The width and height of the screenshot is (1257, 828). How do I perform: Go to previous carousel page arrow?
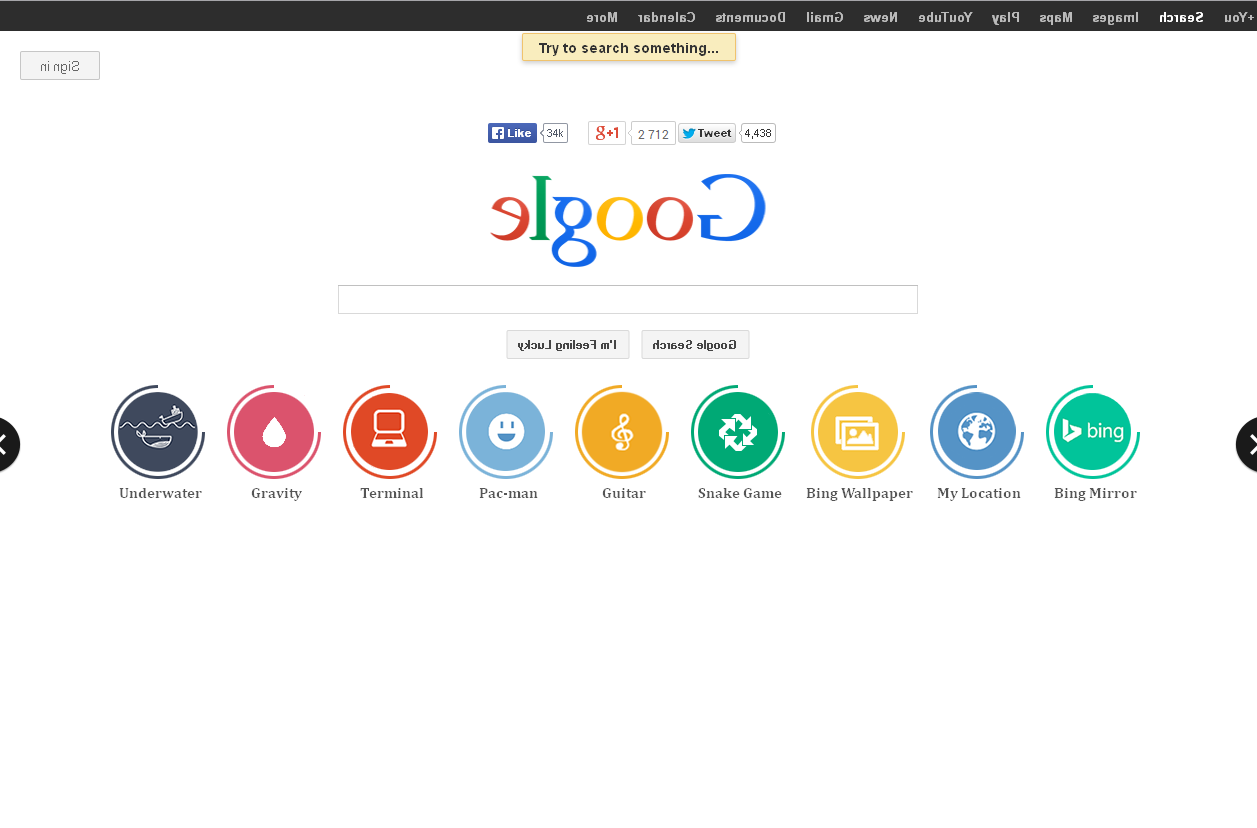point(9,445)
